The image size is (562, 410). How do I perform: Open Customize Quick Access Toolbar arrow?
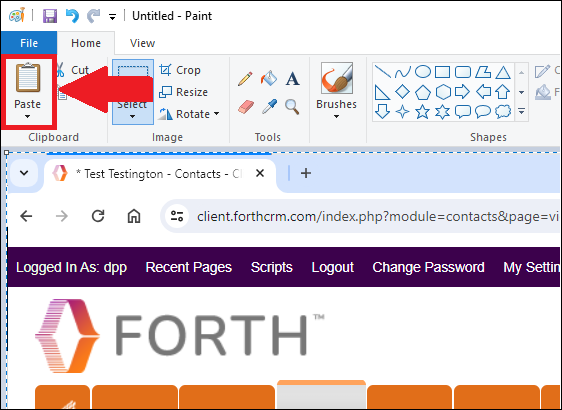[x=113, y=16]
